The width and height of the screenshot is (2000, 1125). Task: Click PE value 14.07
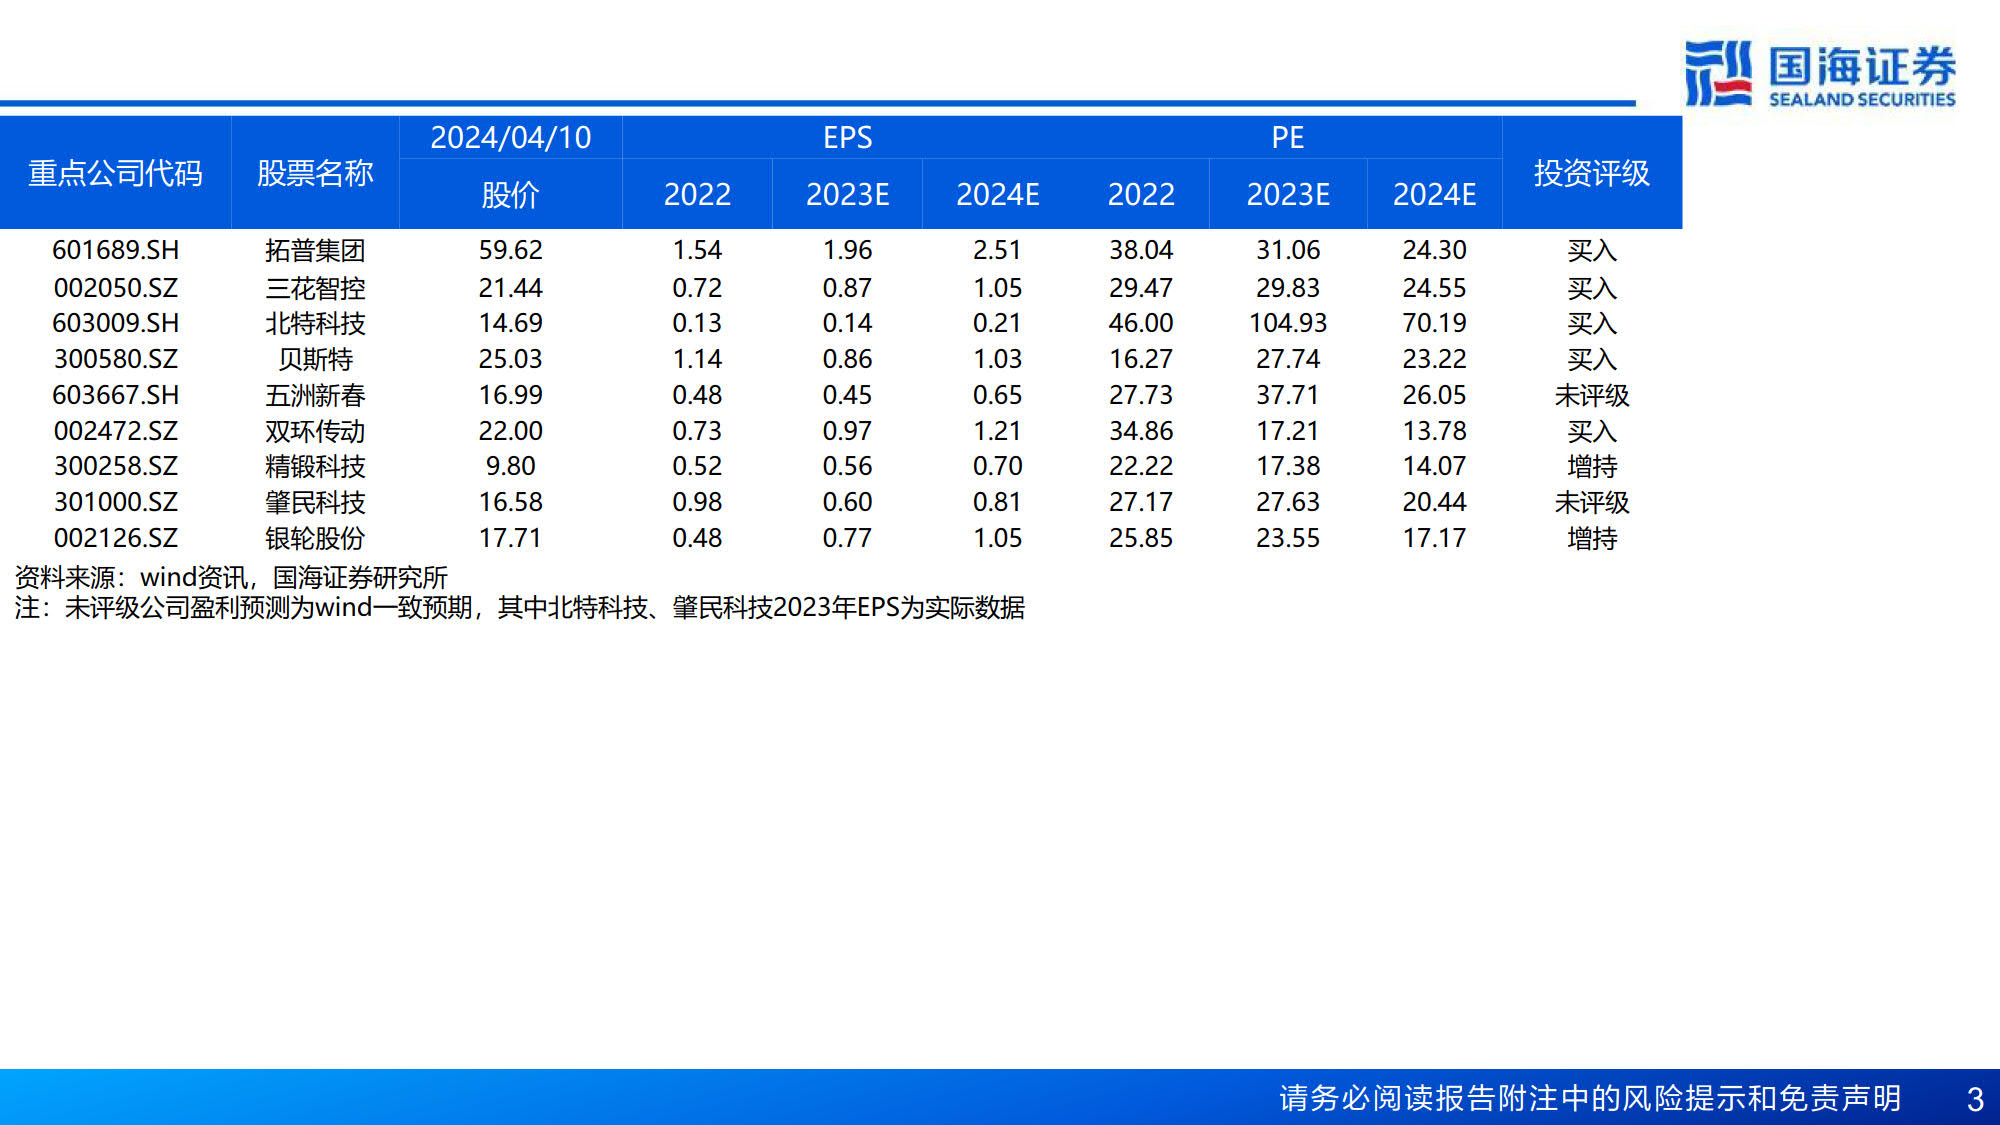[x=1434, y=466]
